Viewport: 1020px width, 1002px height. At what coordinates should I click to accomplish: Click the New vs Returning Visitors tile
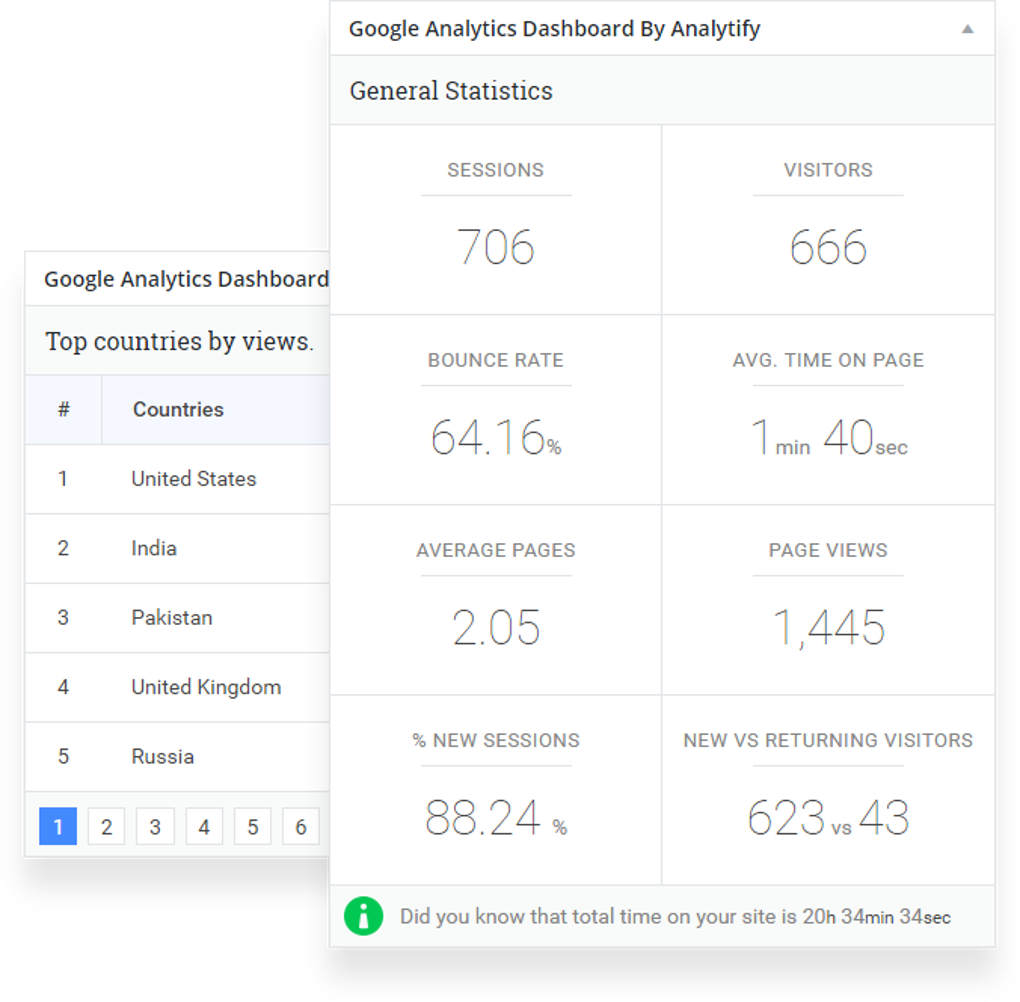(828, 790)
